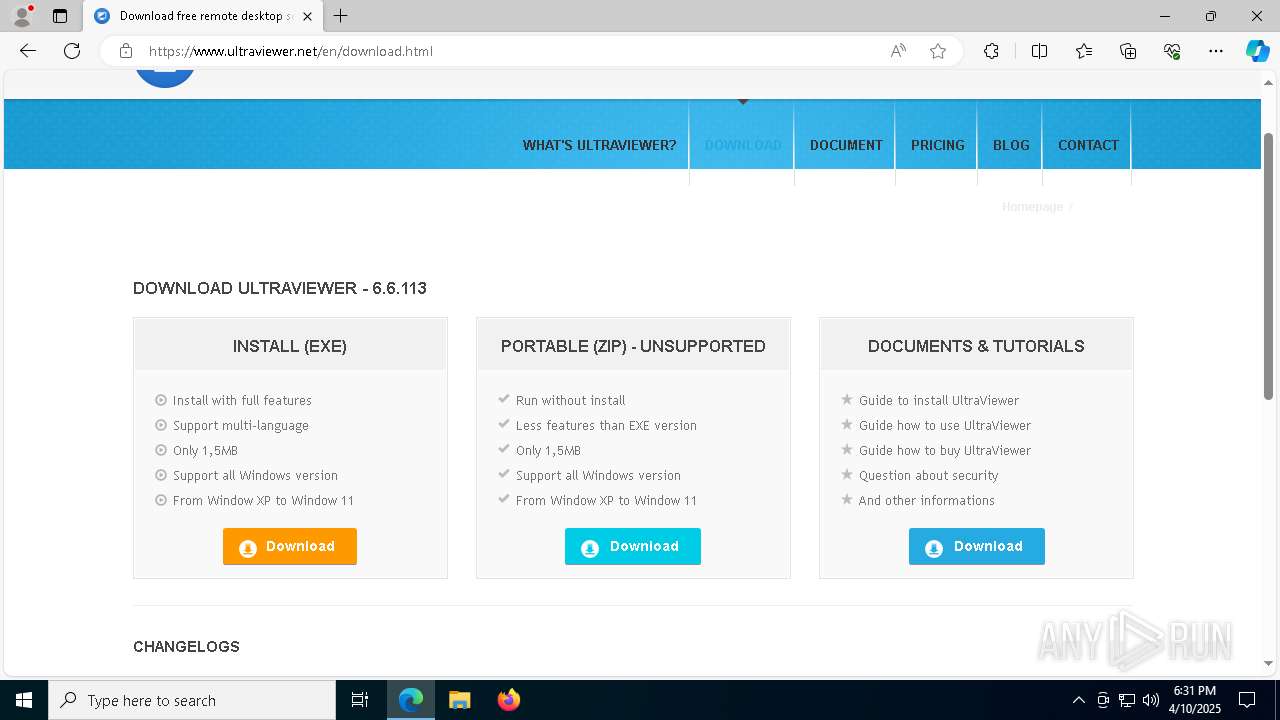Refresh the current page
The height and width of the screenshot is (720, 1280).
[72, 51]
